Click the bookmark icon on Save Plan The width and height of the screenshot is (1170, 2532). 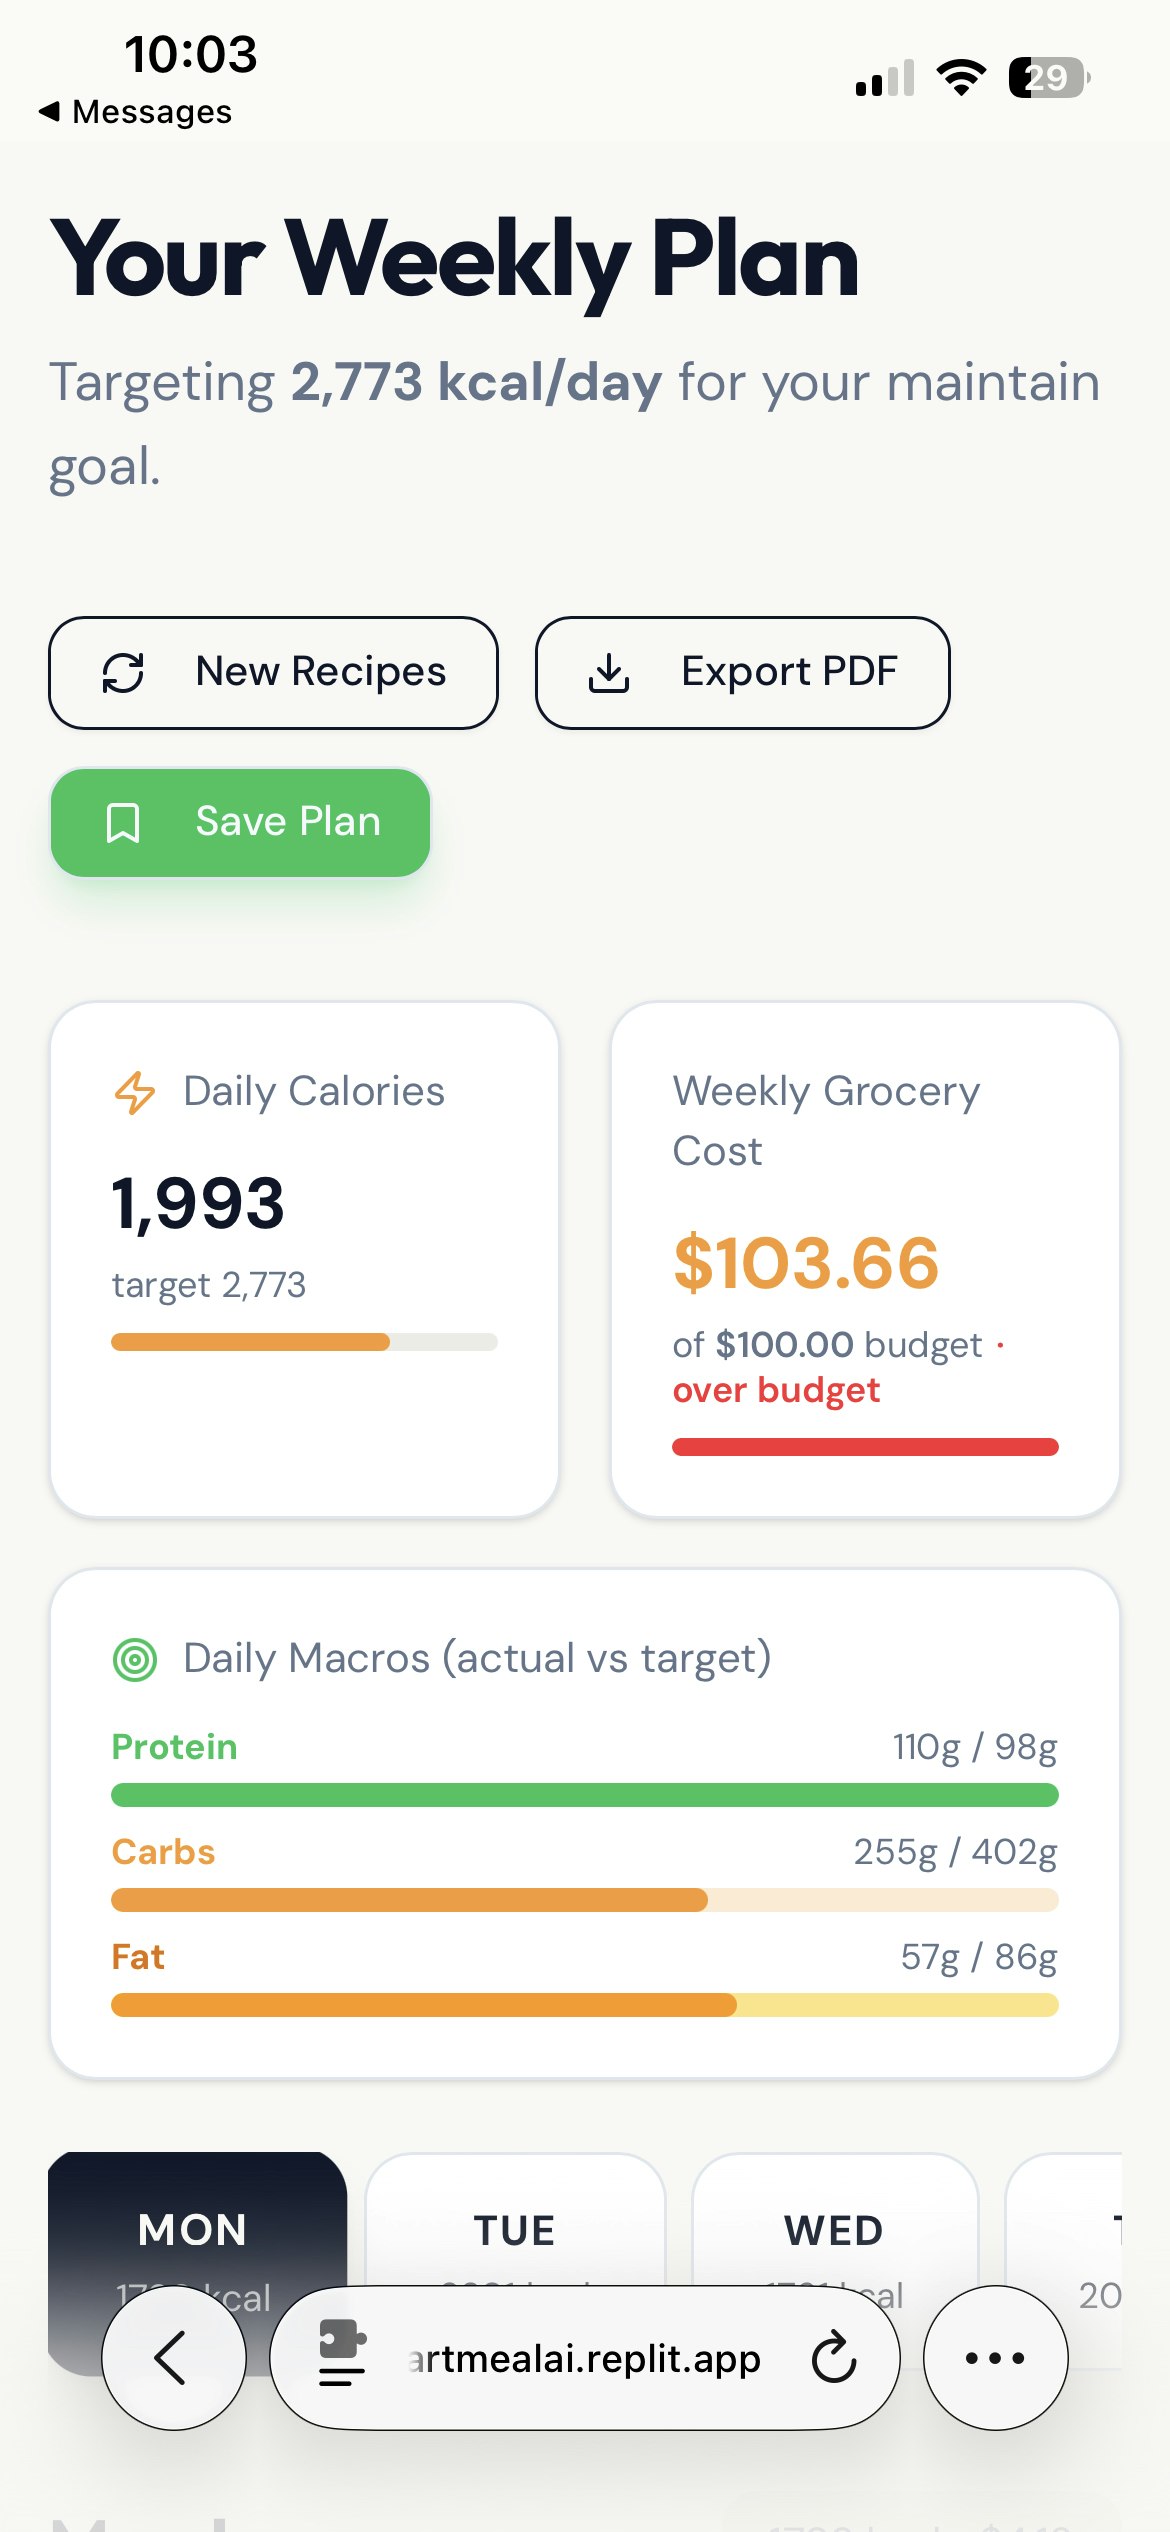pyautogui.click(x=123, y=823)
